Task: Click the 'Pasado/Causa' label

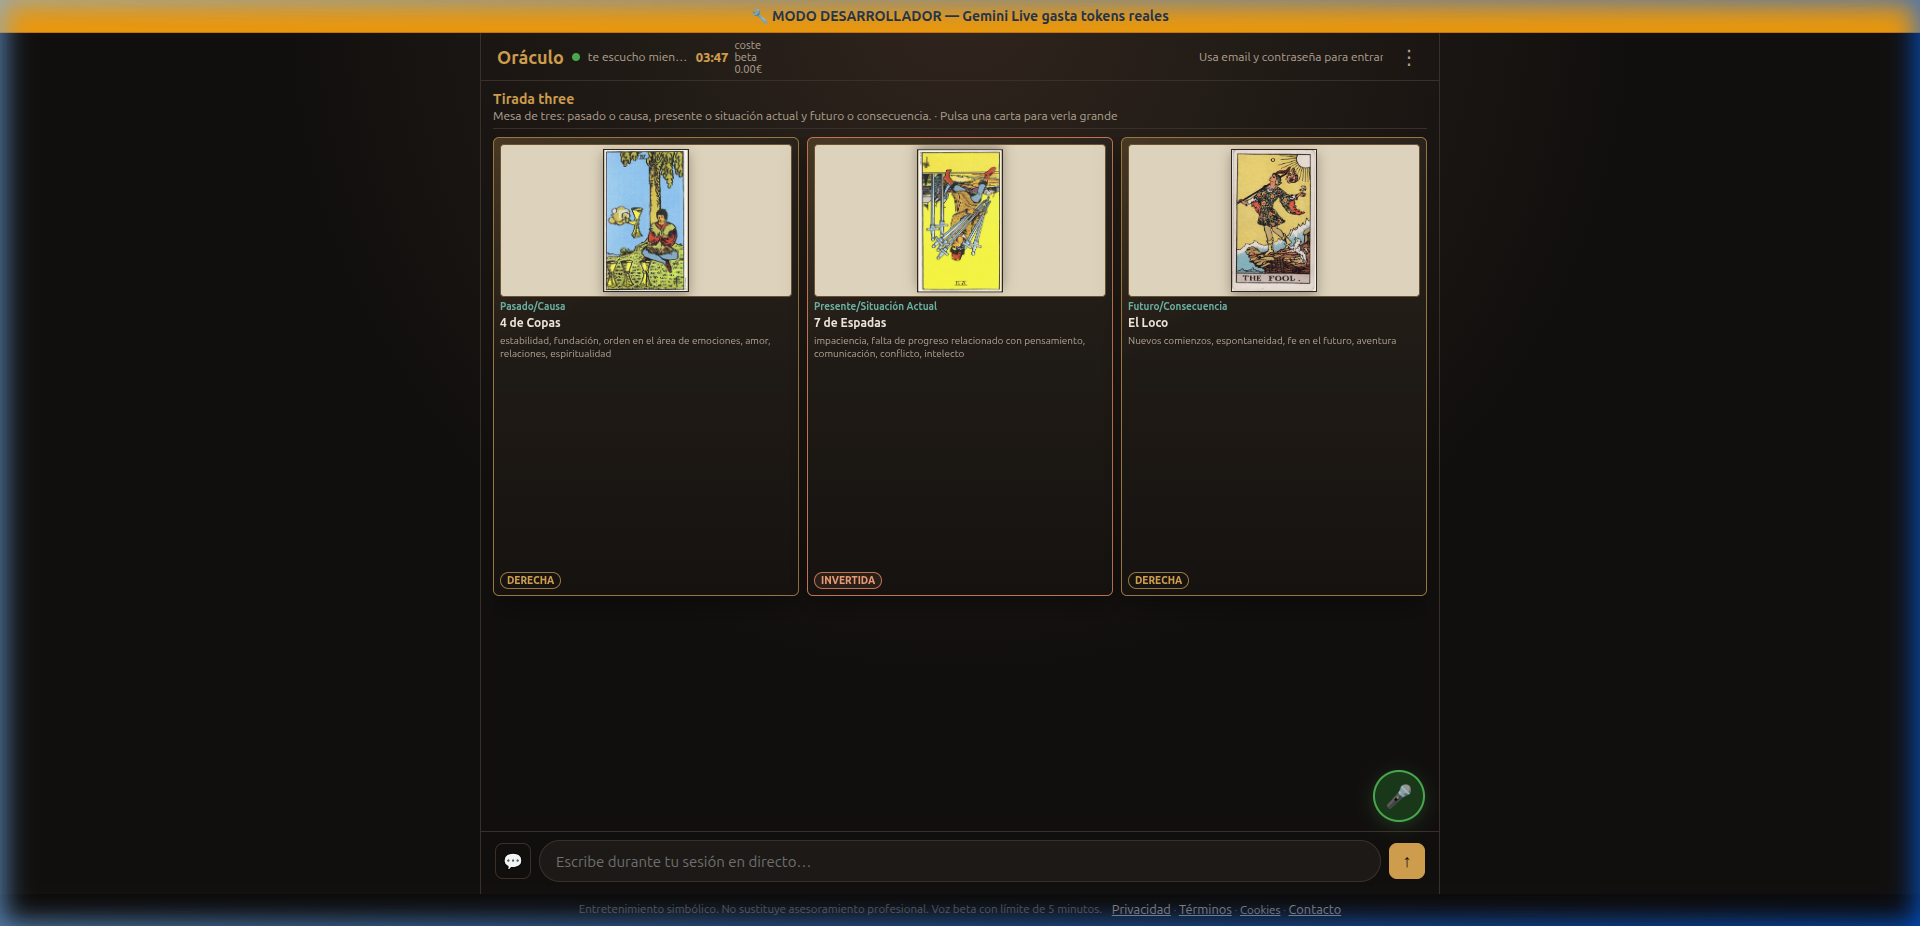Action: [x=532, y=306]
